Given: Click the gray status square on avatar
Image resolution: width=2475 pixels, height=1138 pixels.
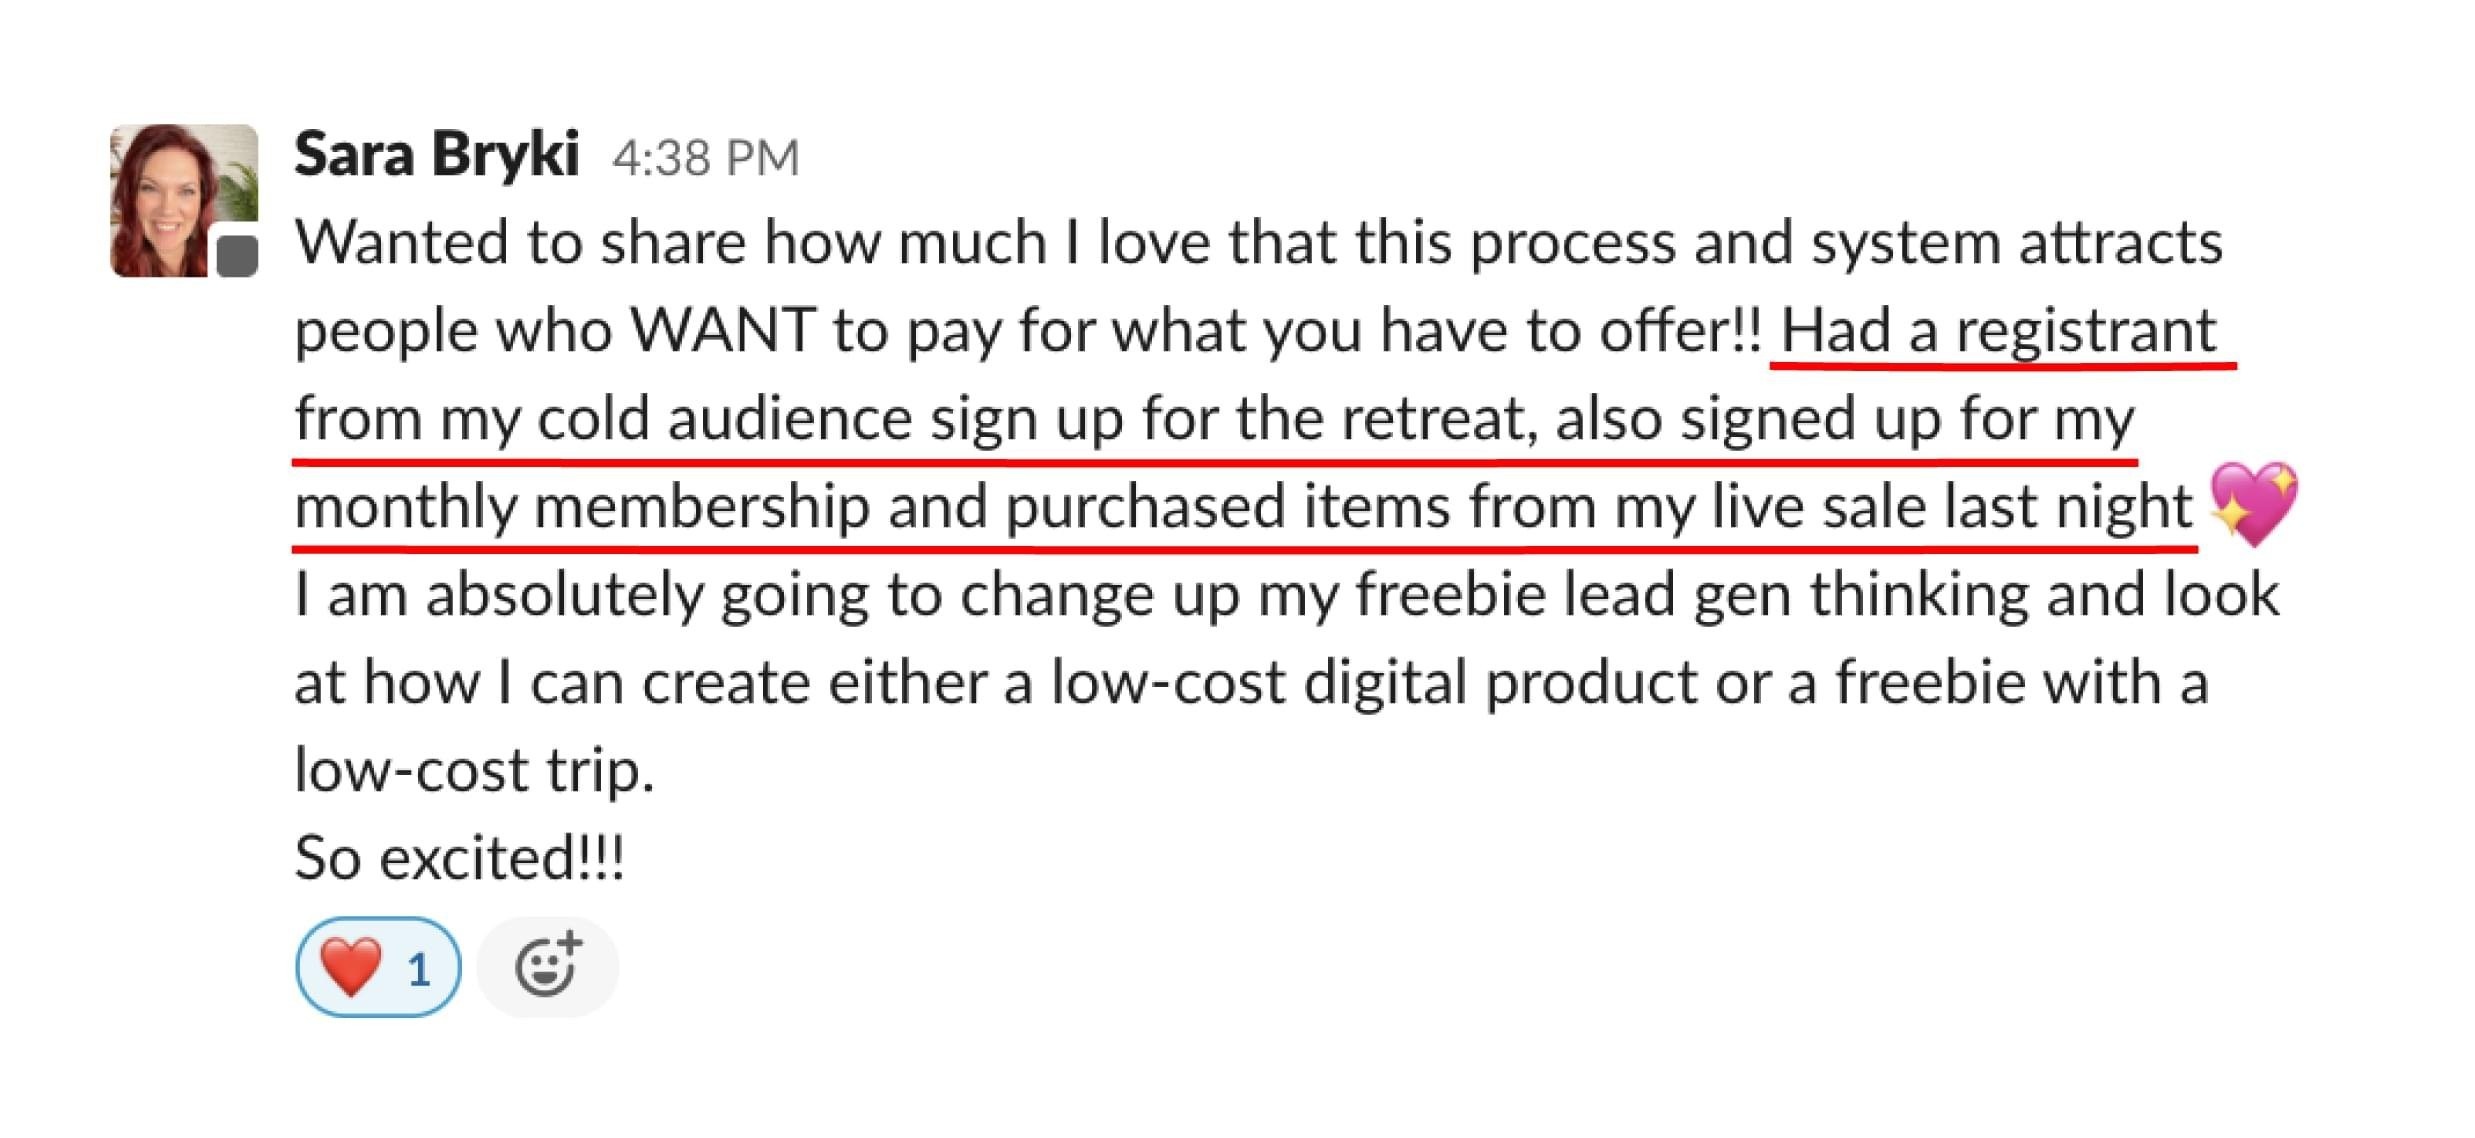Looking at the screenshot, I should click(x=237, y=256).
